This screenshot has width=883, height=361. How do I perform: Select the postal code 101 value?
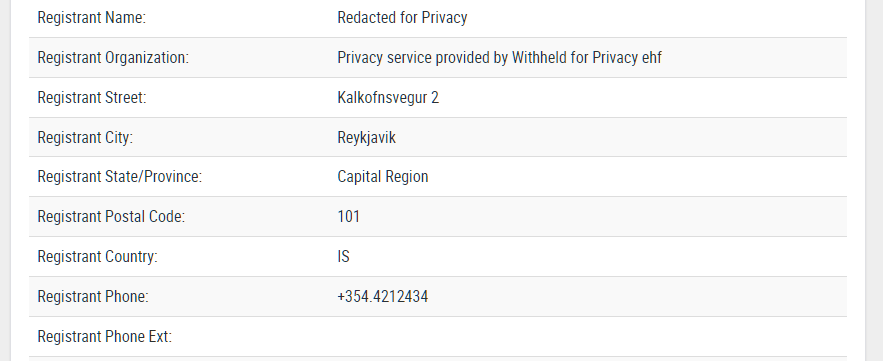coord(349,216)
